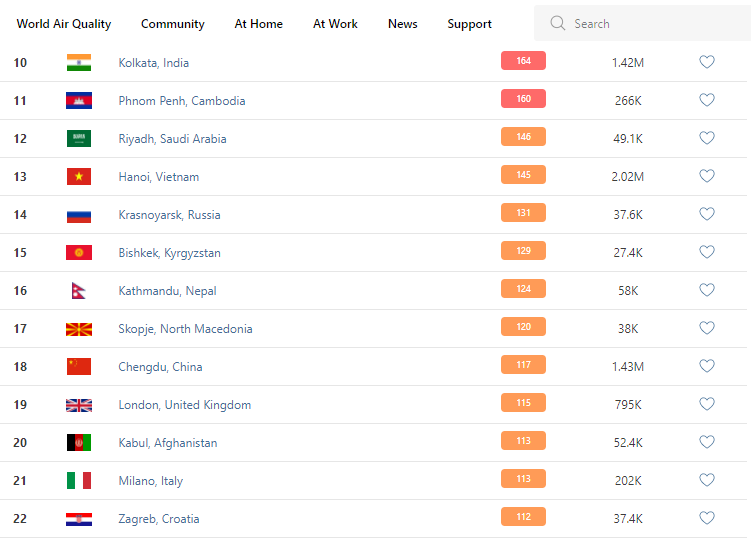Click the India flag icon
751x539 pixels.
tap(79, 63)
